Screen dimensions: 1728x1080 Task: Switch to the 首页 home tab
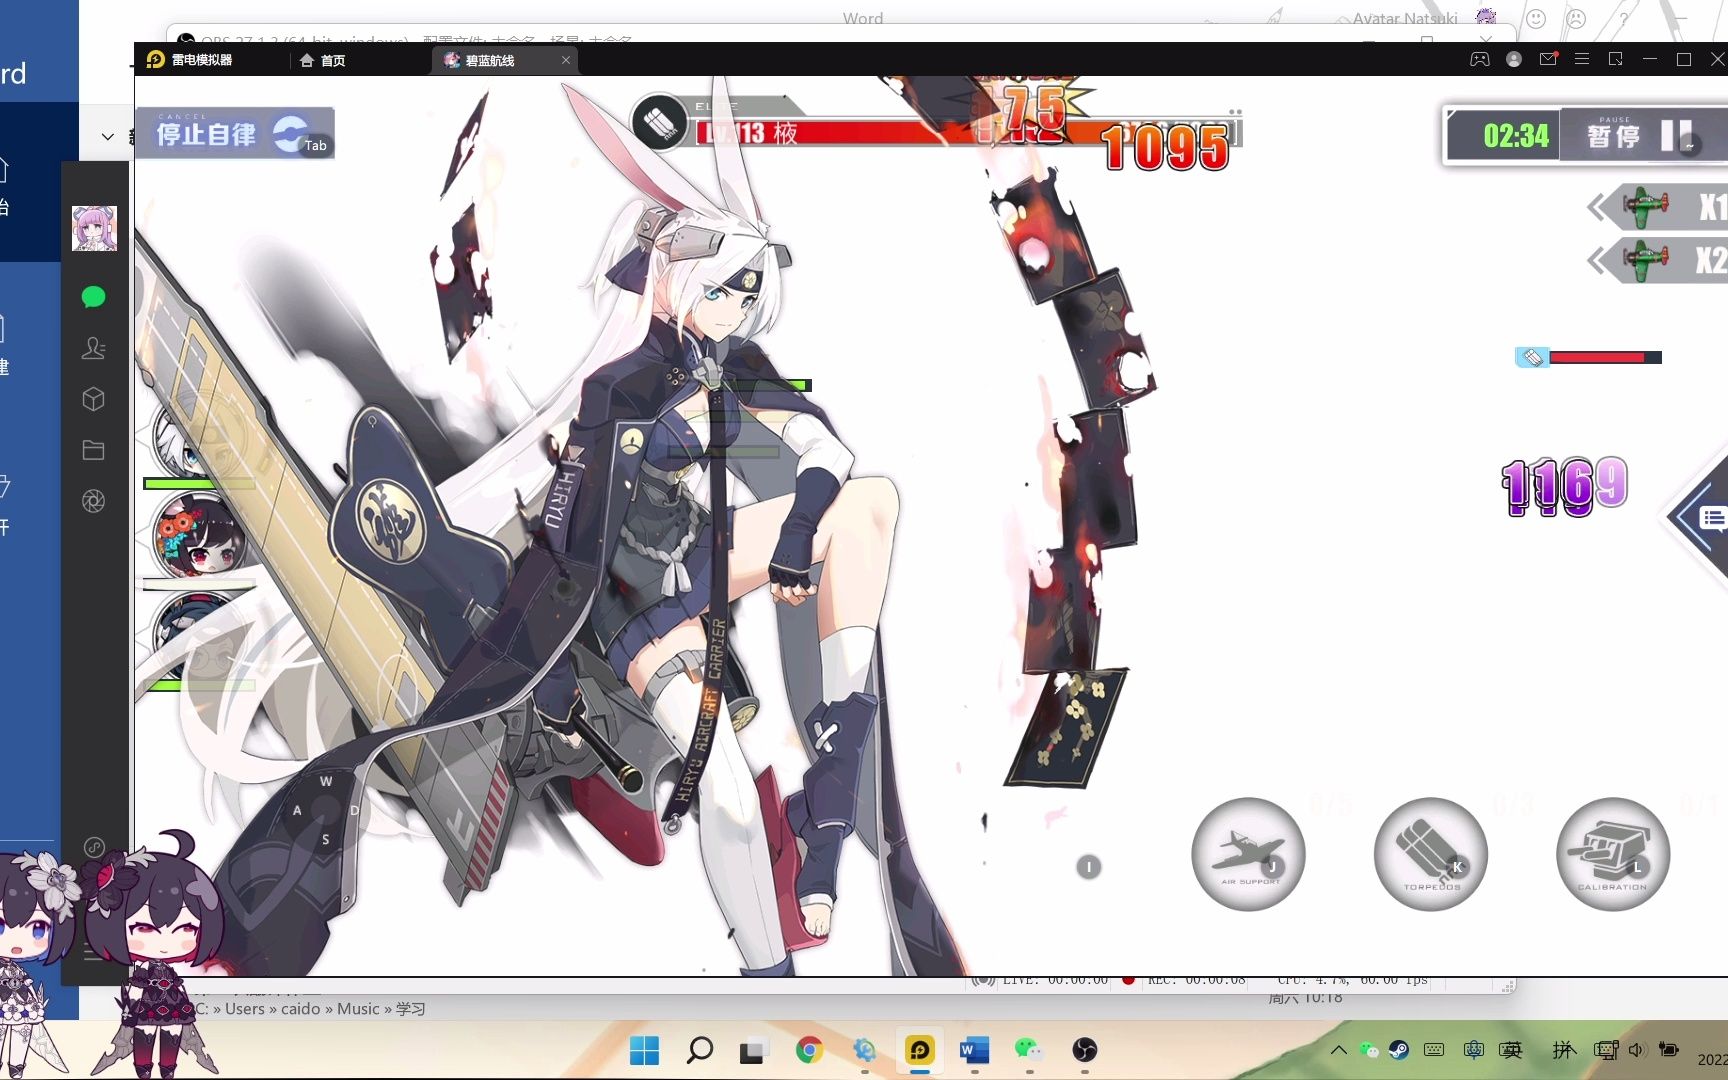323,61
